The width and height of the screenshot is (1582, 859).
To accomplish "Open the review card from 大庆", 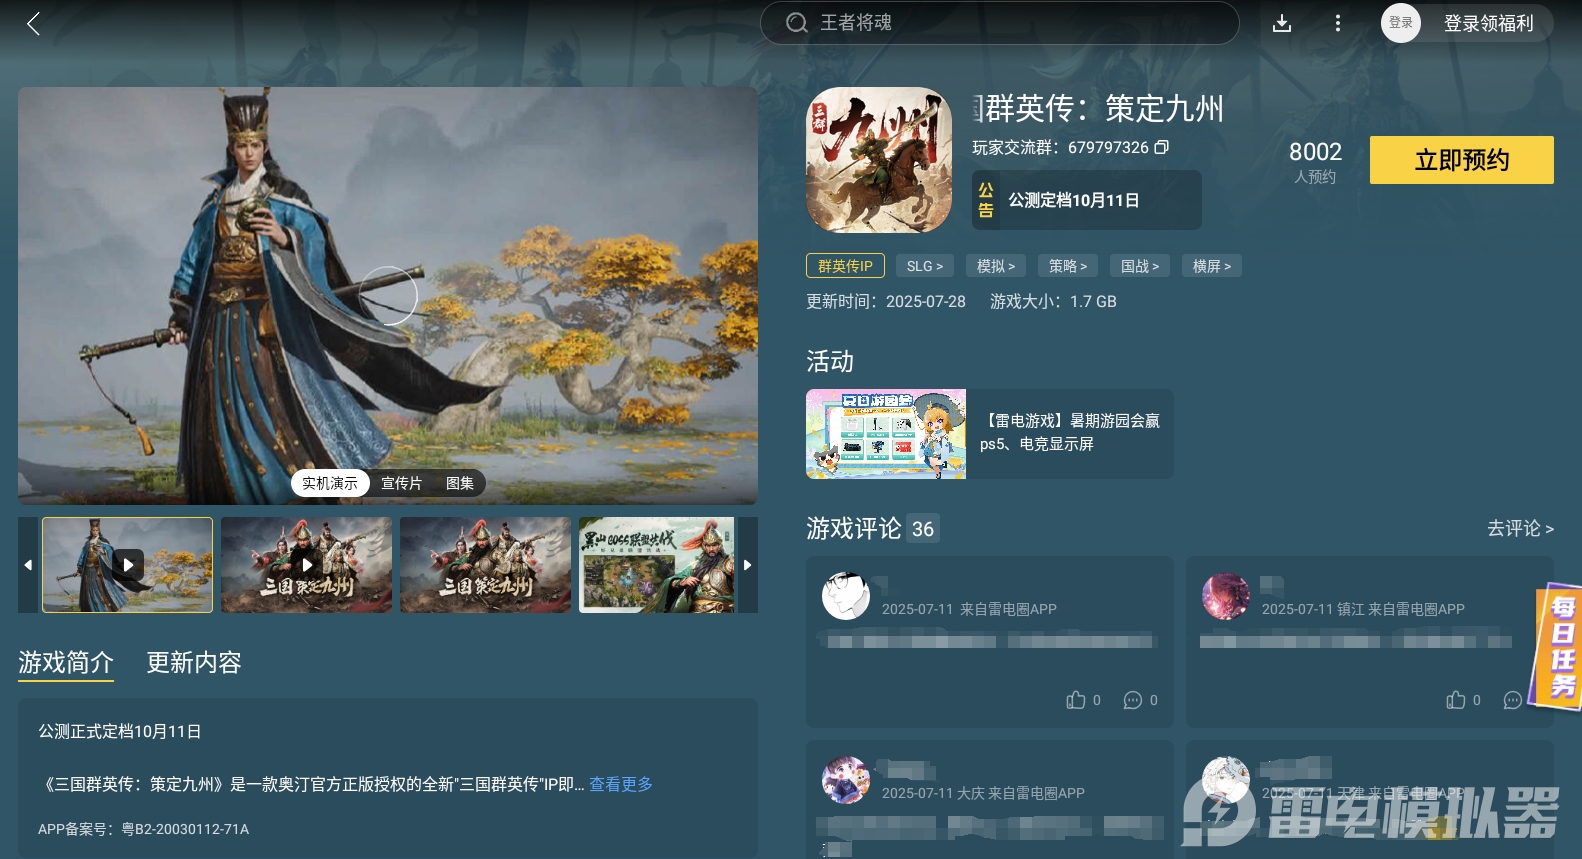I will (x=990, y=799).
